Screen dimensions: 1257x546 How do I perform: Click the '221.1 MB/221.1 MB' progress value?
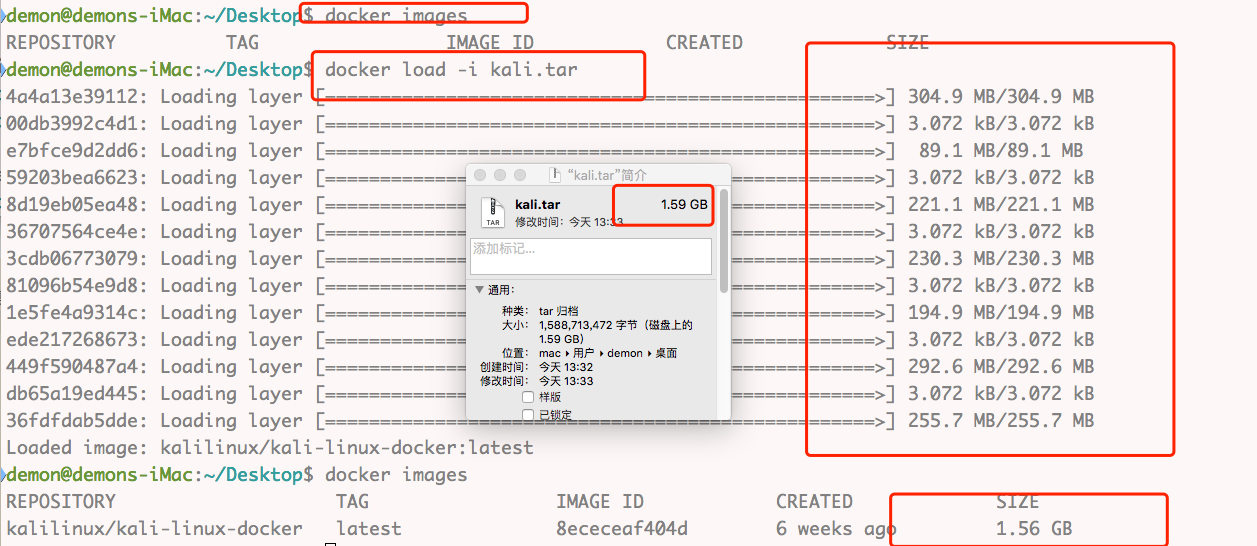1001,205
